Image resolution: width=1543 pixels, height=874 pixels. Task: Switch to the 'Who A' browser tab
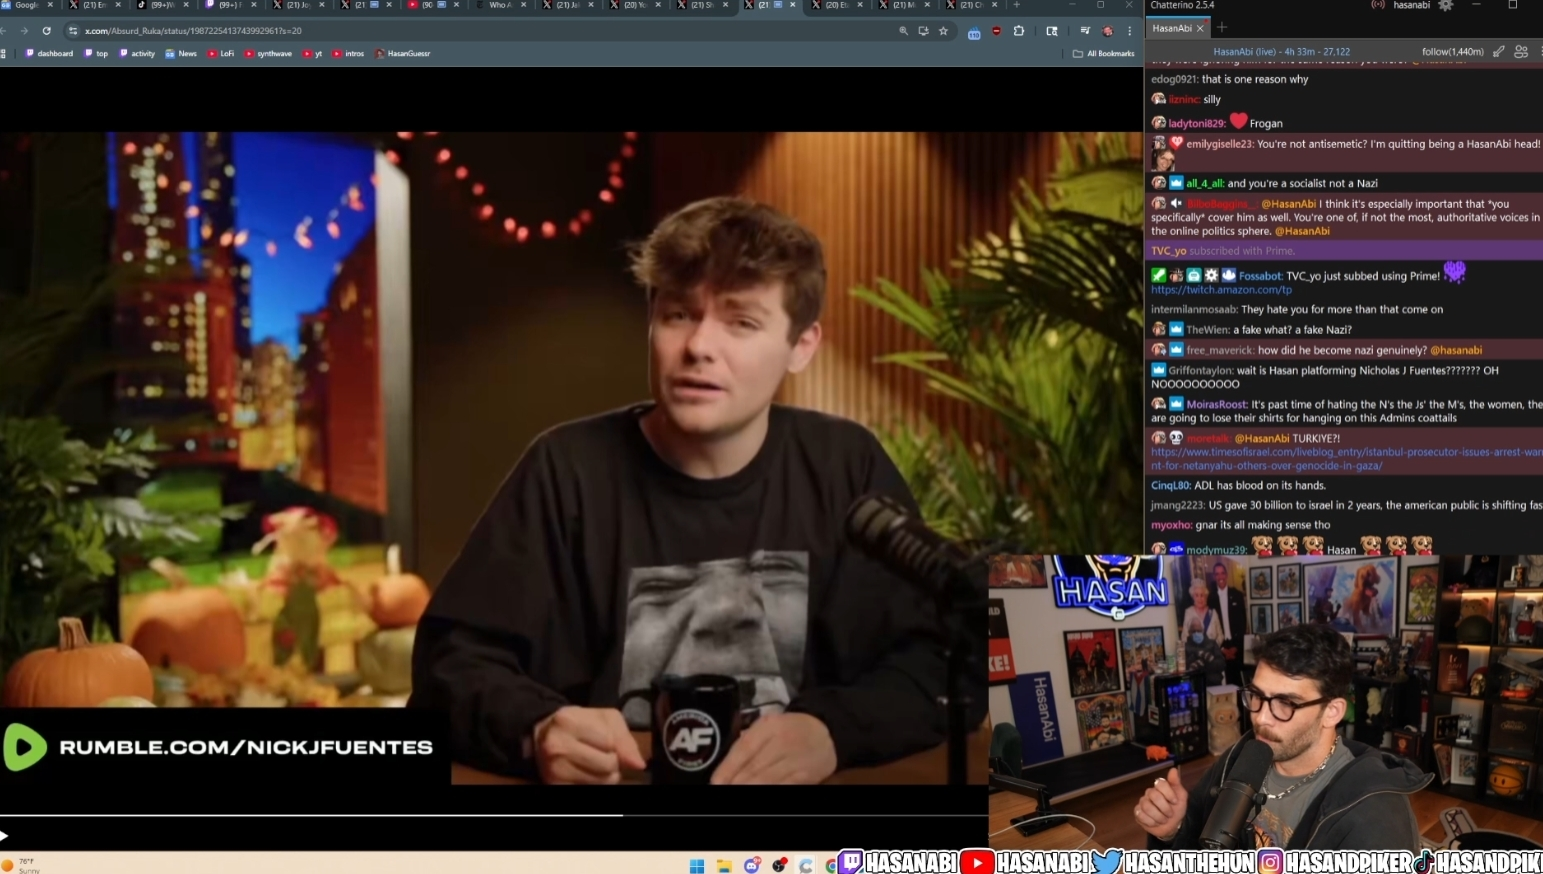point(500,5)
